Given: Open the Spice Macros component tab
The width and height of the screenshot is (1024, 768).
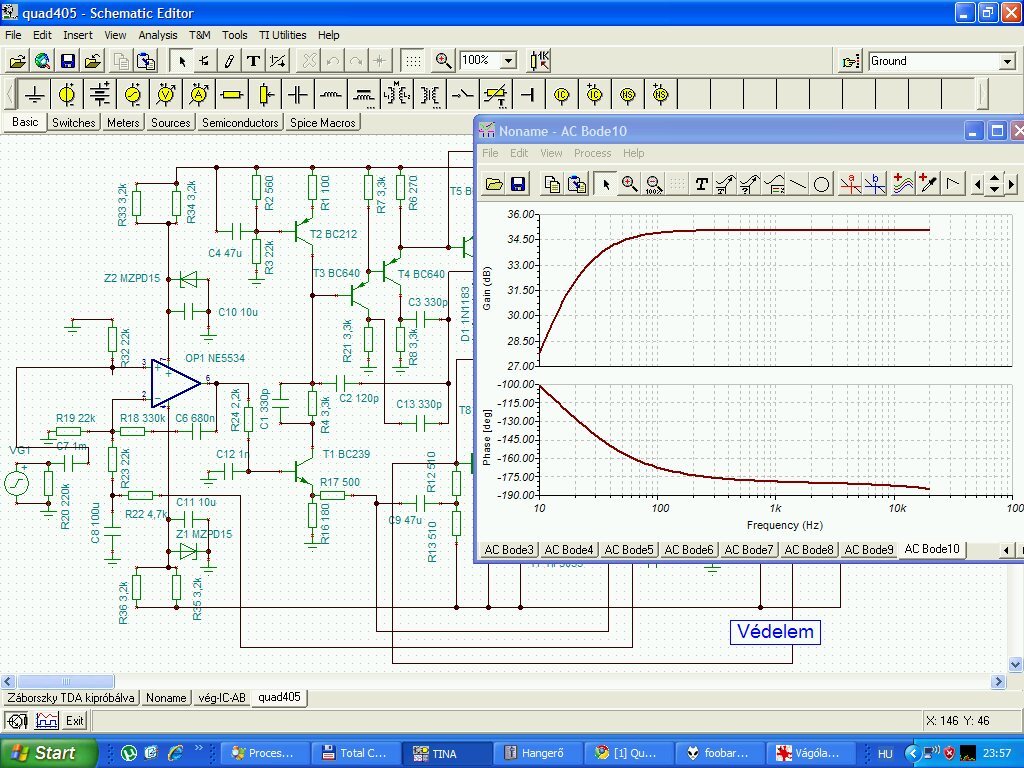Looking at the screenshot, I should (x=323, y=123).
